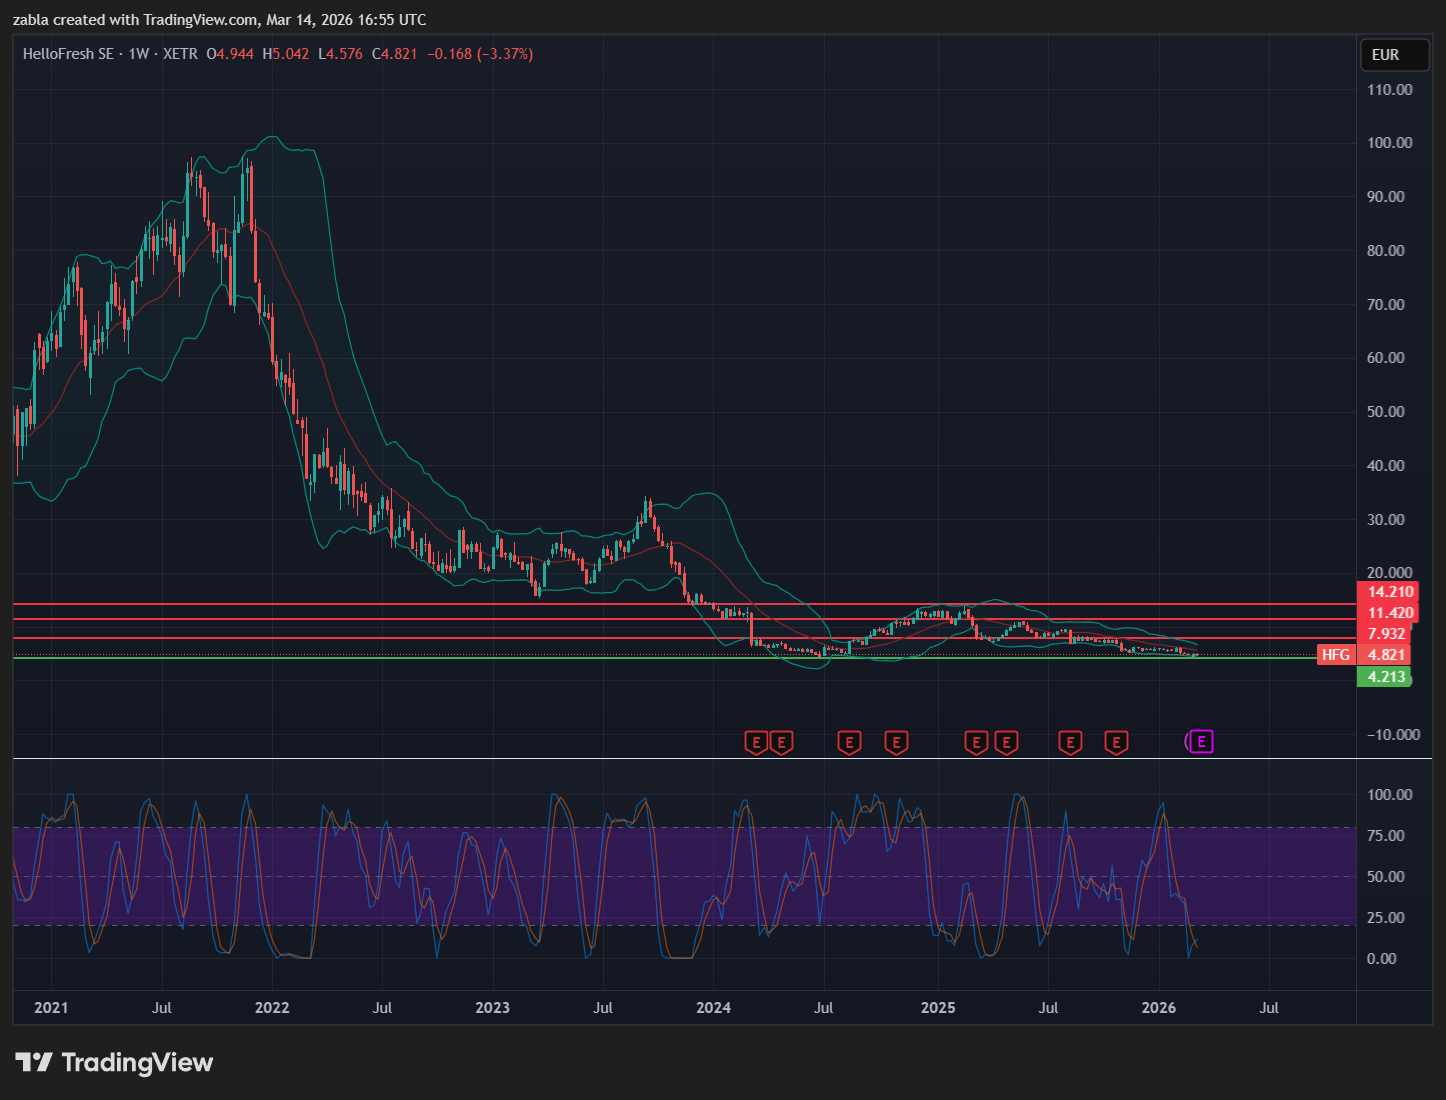This screenshot has height=1100, width=1446.
Task: Click the HelloFresh SE symbol title
Action: pyautogui.click(x=68, y=54)
